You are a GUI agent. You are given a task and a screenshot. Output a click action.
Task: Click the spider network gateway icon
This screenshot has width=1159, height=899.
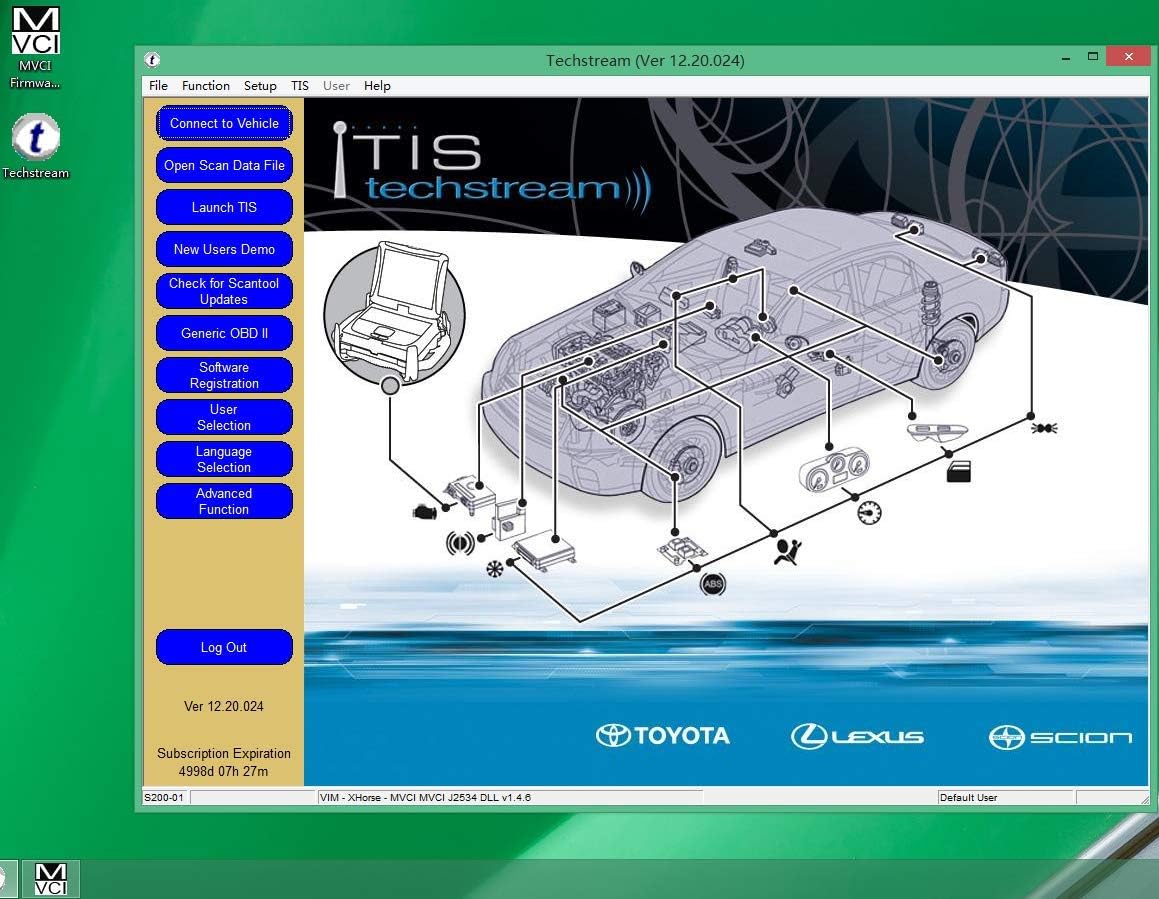(x=1044, y=427)
